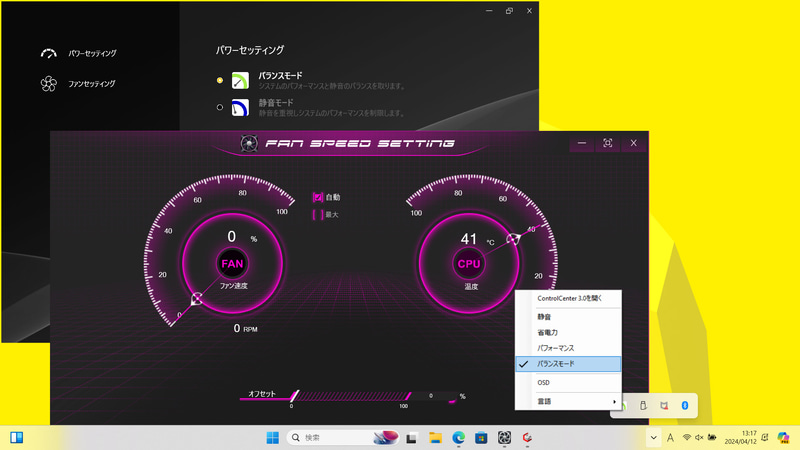Minimize the Fan Speed Setting window
The image size is (800, 450).
582,143
